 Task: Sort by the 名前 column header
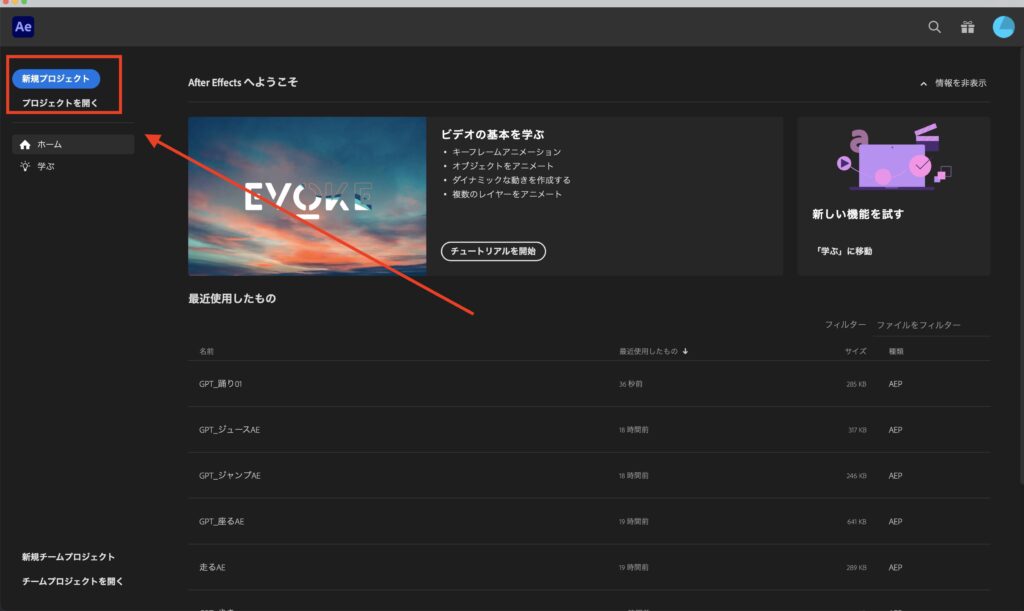(206, 351)
